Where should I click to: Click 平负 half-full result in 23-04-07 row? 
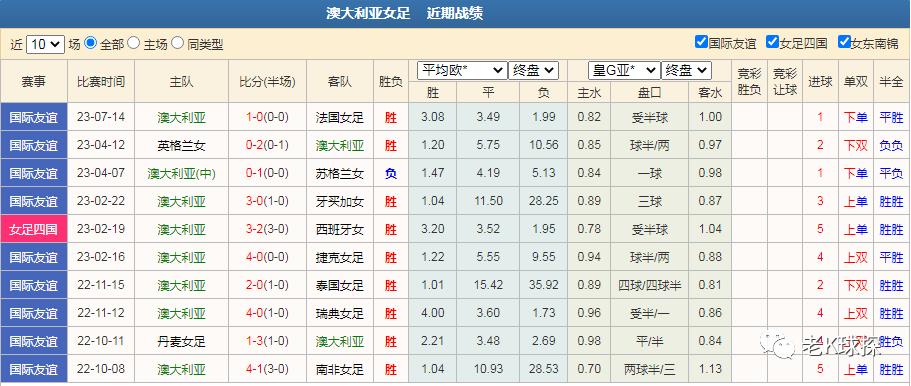coord(891,173)
